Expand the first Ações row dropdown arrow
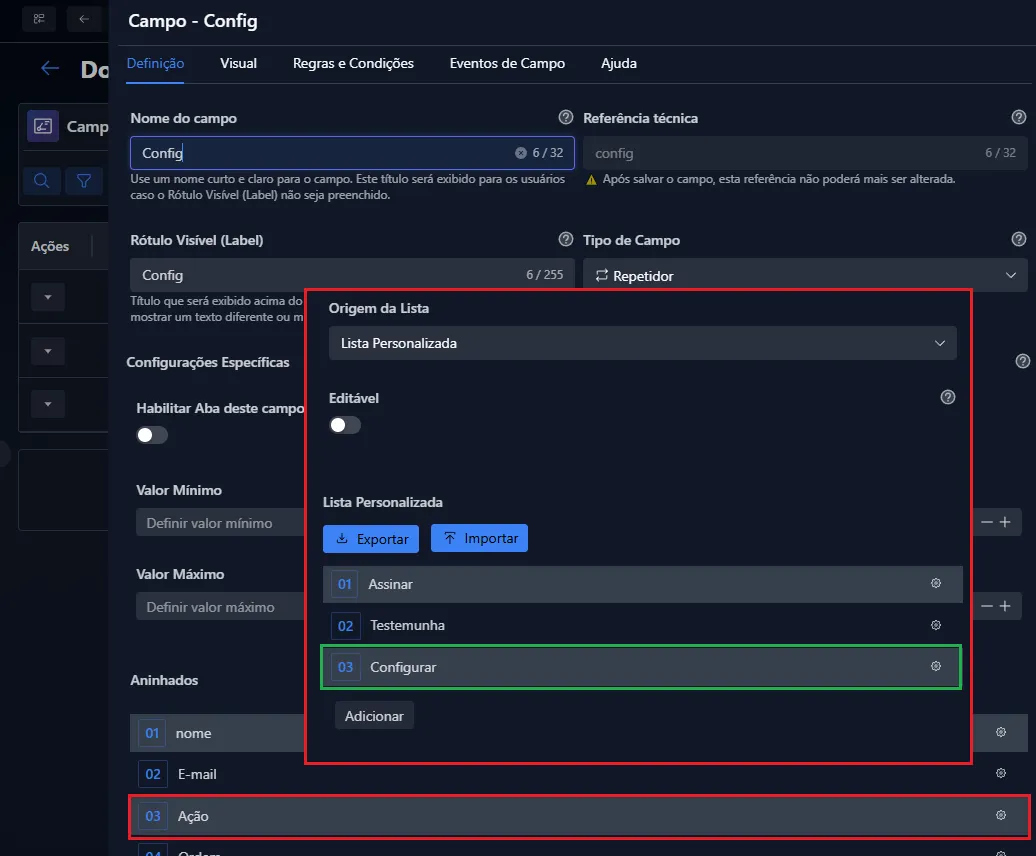 coord(48,297)
